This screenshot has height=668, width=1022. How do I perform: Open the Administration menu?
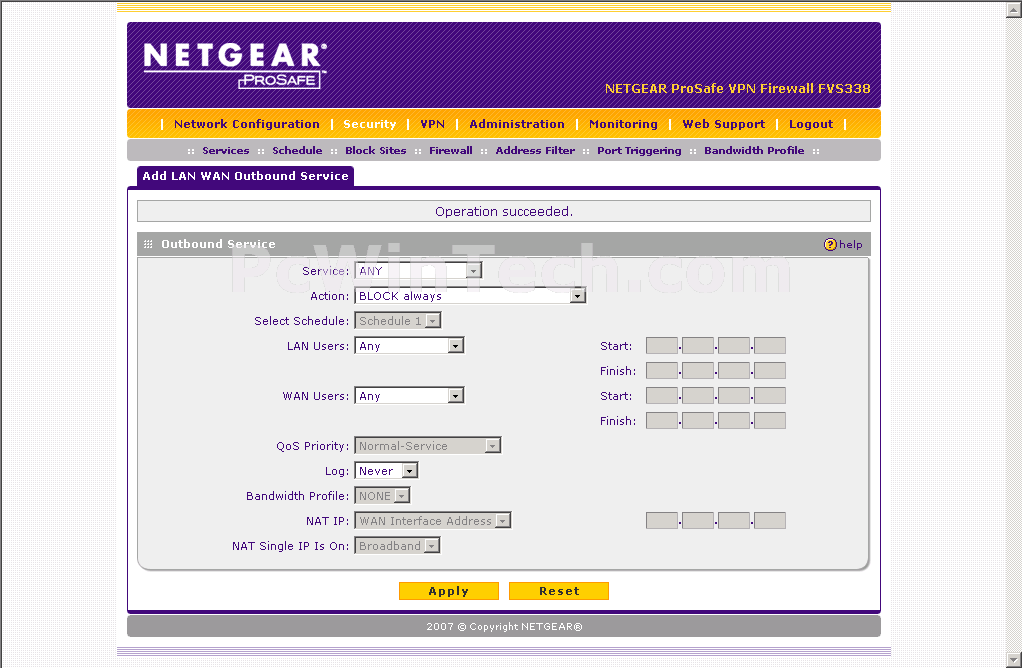(517, 124)
